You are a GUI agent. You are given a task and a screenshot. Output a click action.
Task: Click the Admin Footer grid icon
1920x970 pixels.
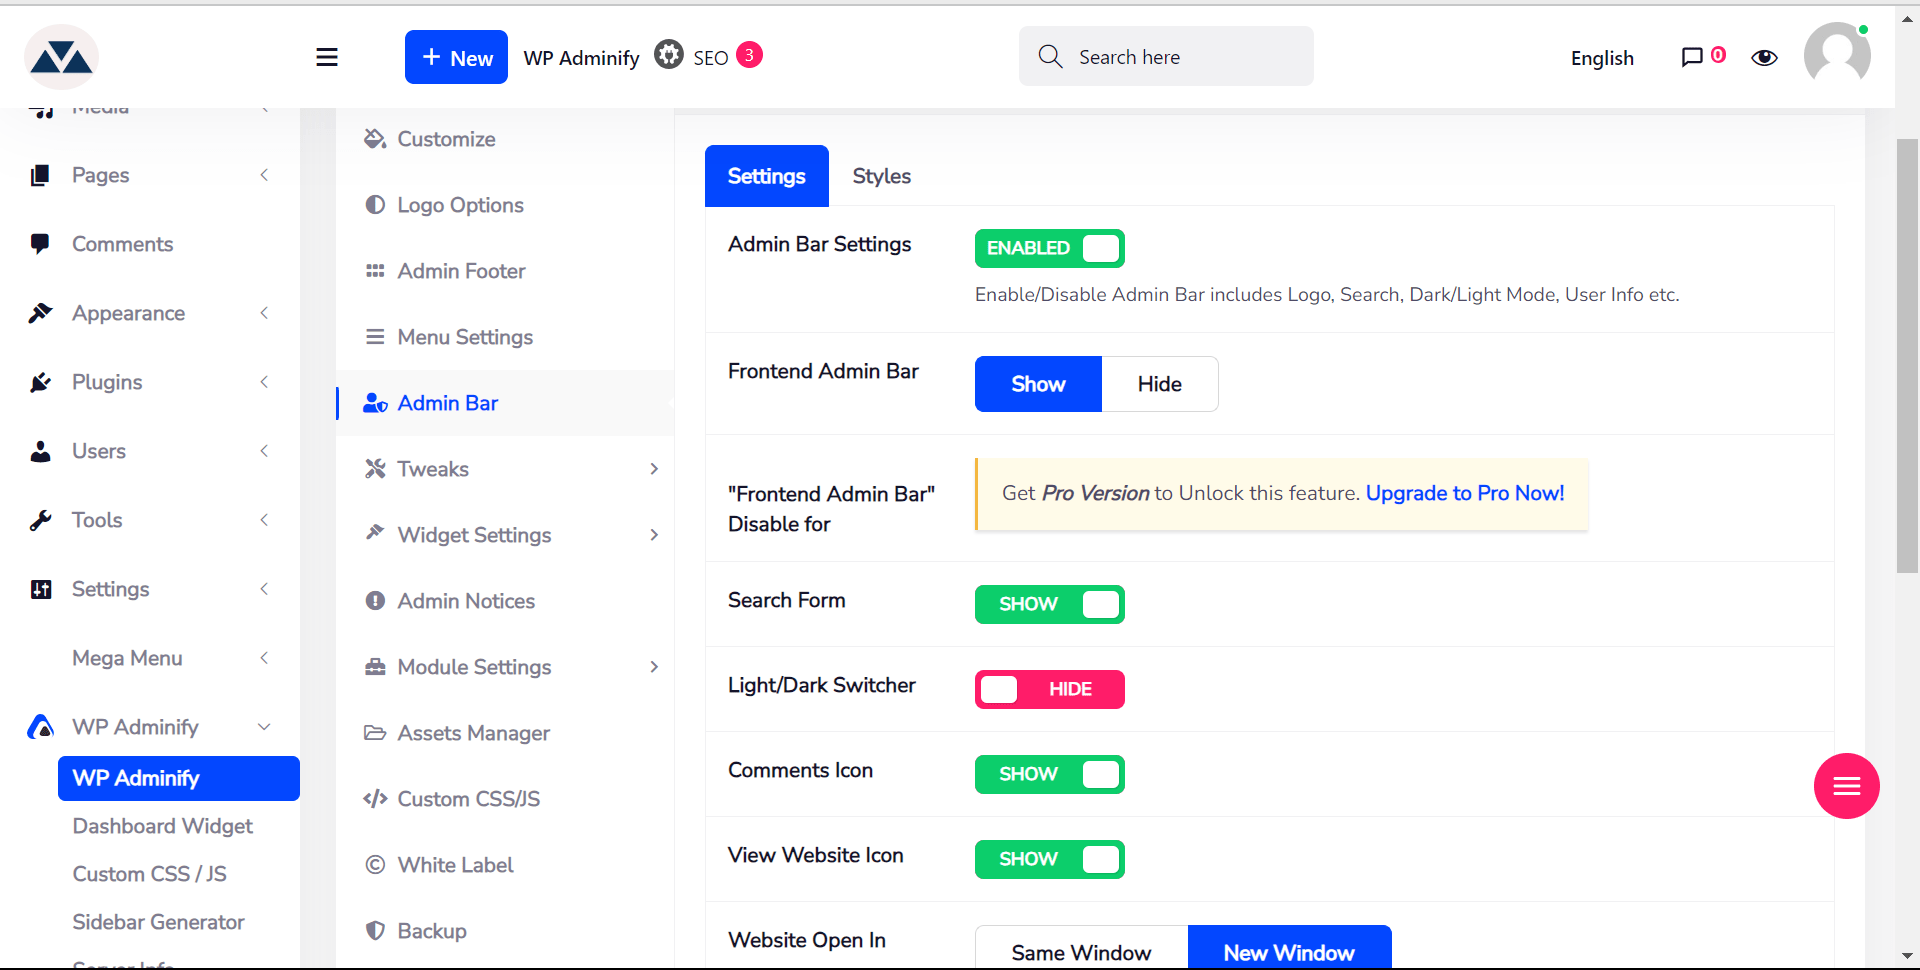375,271
